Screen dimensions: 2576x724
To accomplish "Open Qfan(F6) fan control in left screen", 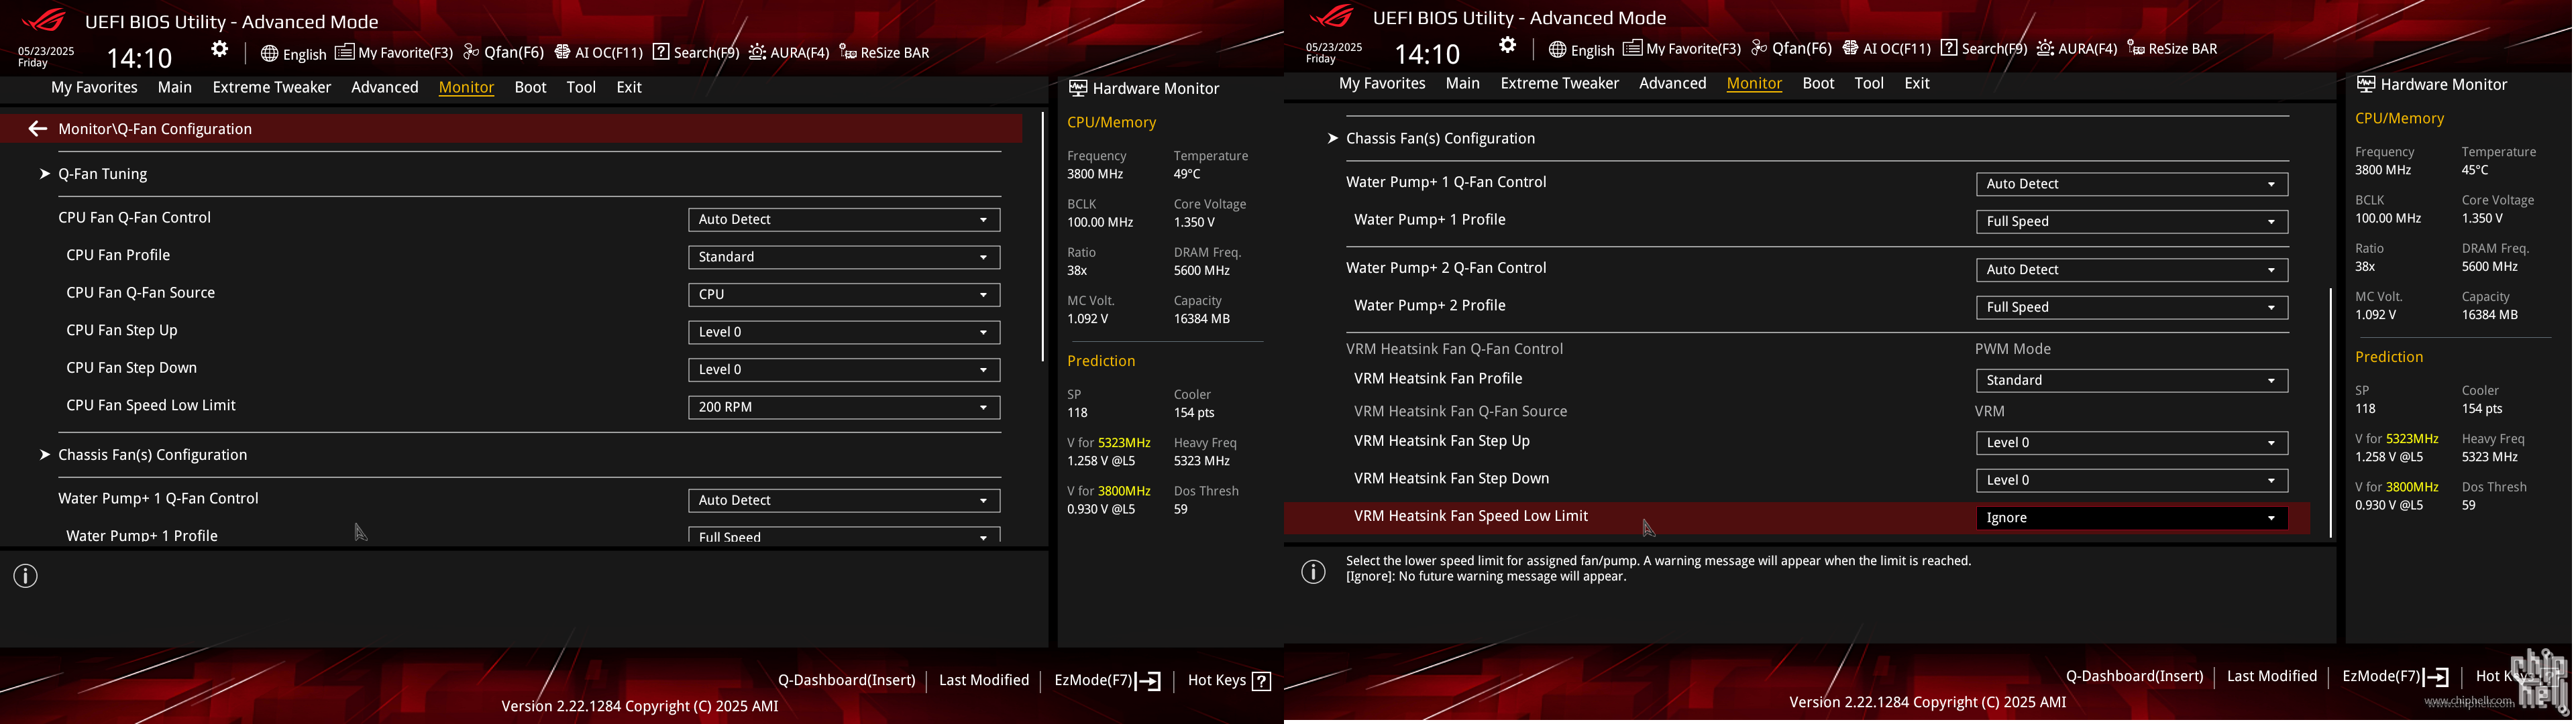I will [x=503, y=52].
